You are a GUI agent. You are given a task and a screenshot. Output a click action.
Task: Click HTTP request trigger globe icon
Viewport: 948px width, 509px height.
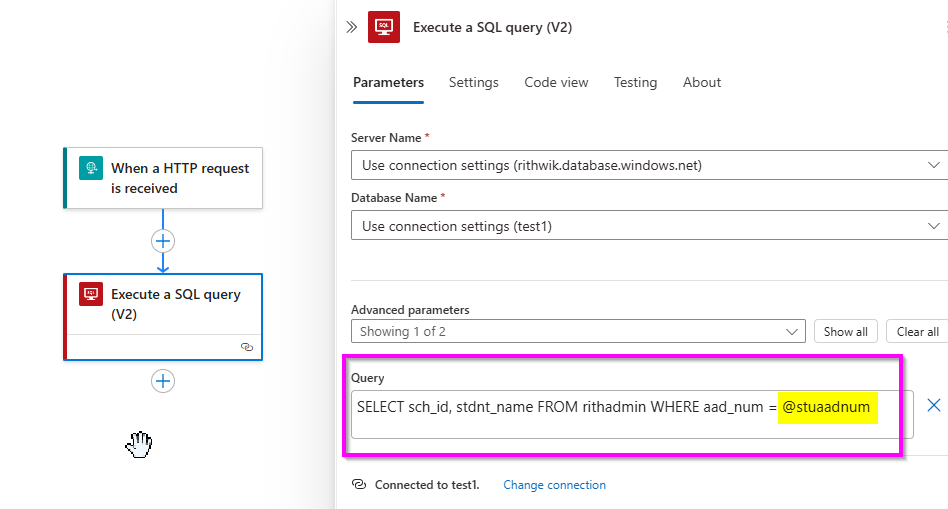click(91, 168)
